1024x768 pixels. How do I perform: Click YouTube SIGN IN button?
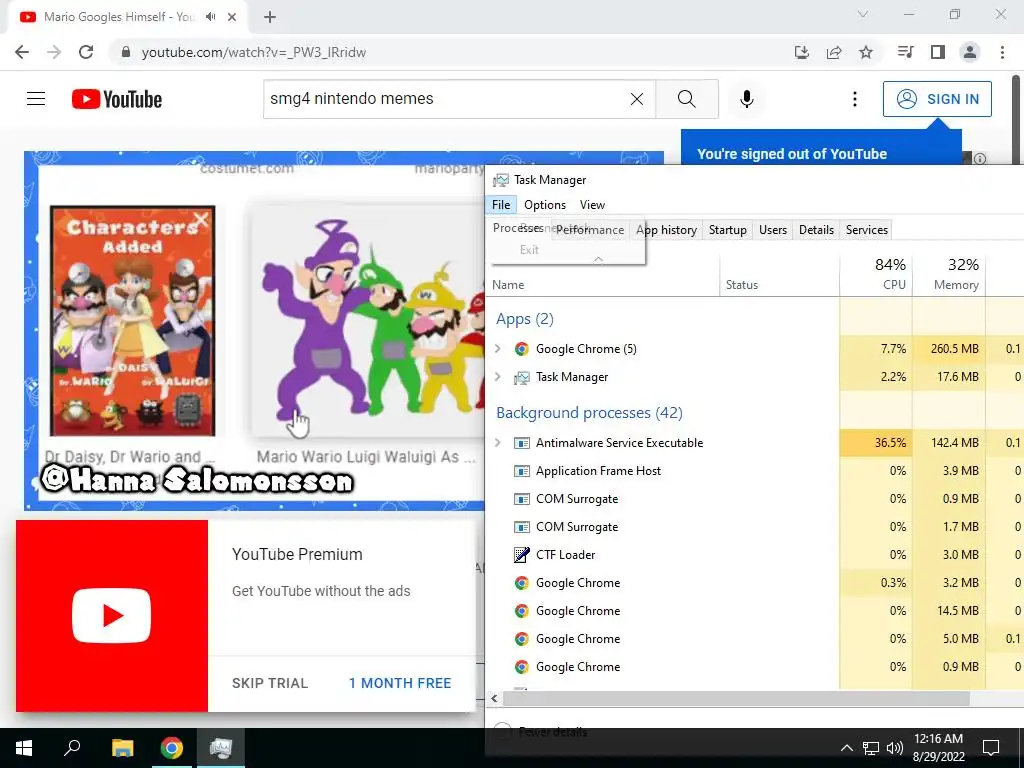937,99
